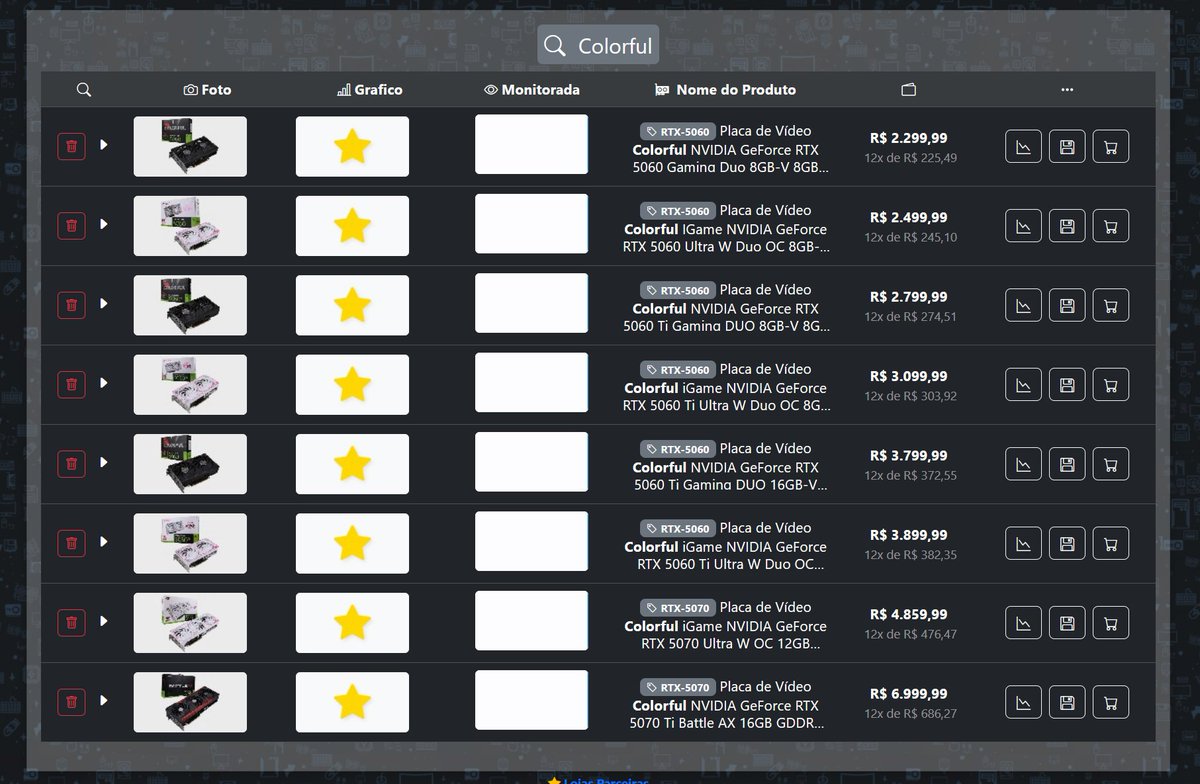This screenshot has height=784, width=1200.
Task: Sort by the Grafico column header
Action: pos(370,90)
